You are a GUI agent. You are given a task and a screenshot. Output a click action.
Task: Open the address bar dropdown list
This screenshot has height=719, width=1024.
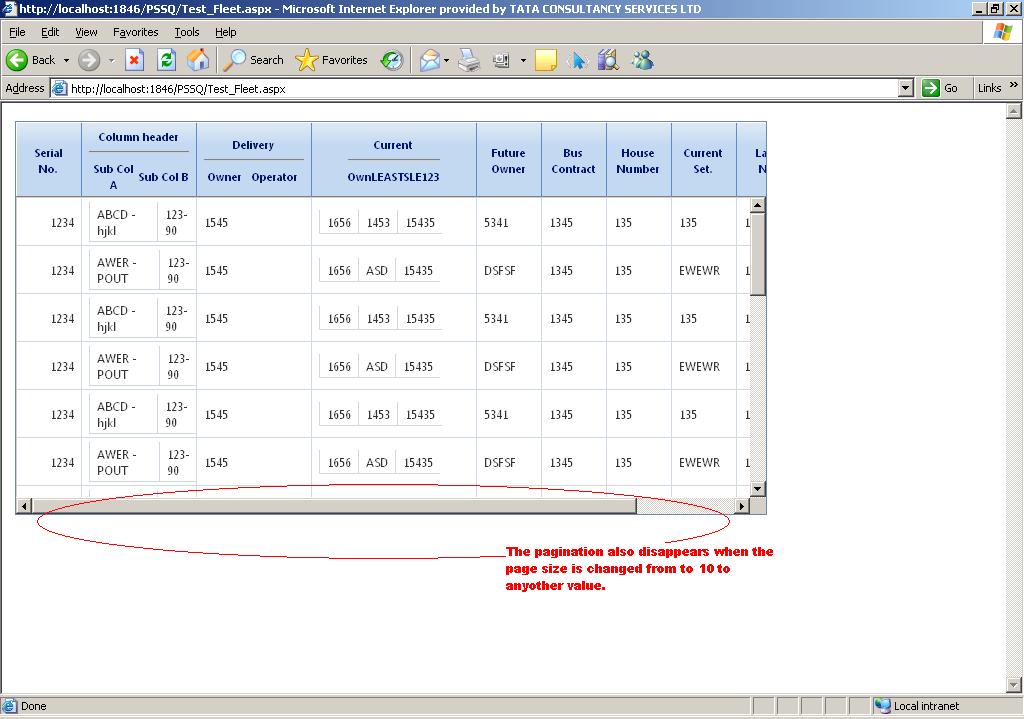pos(905,88)
